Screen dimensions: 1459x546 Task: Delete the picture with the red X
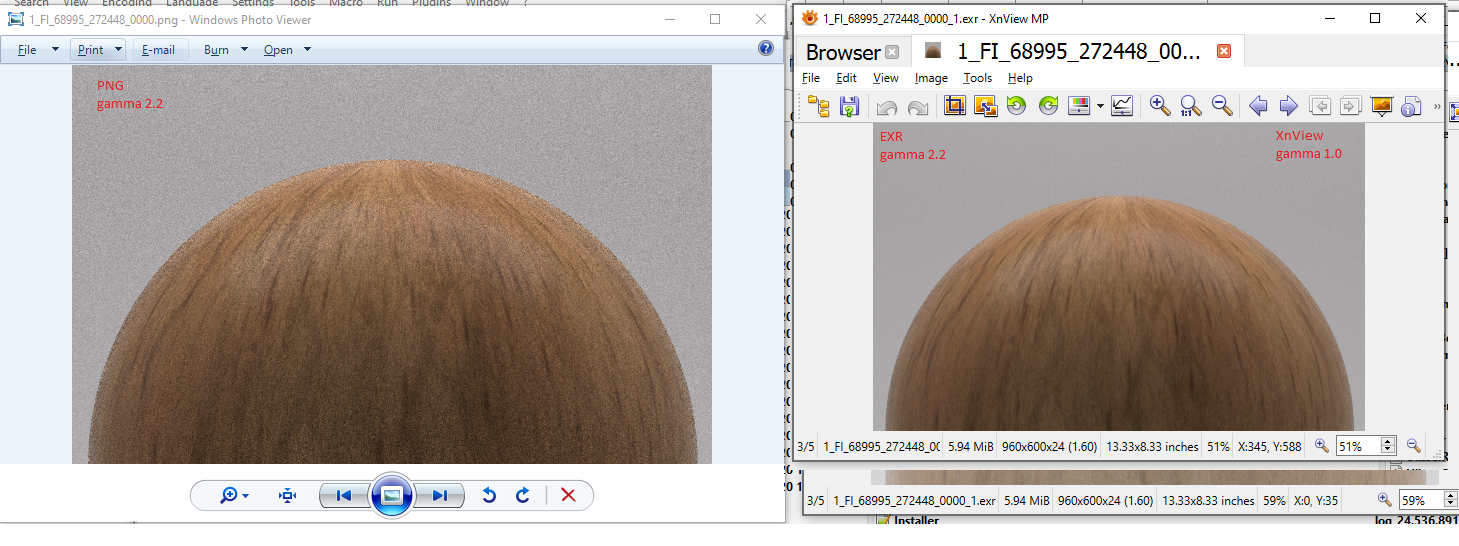pyautogui.click(x=568, y=495)
